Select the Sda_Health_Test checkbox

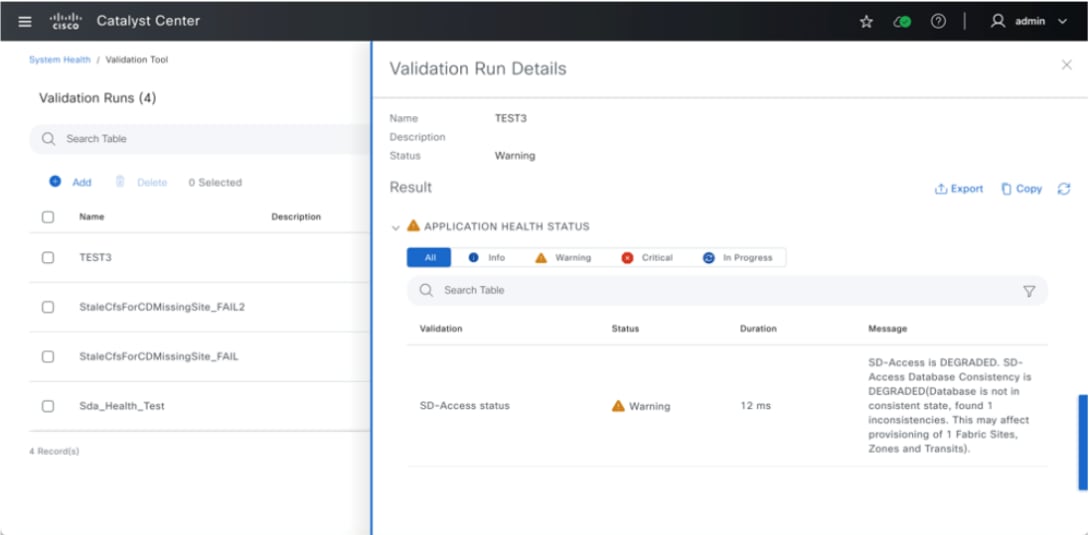[48, 407]
